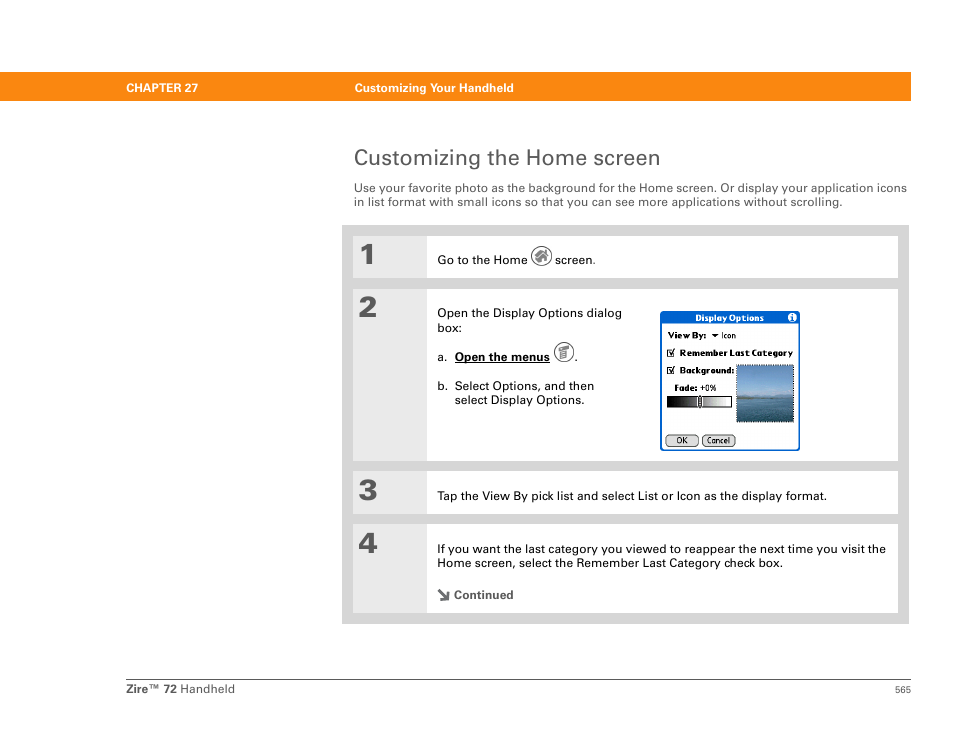Image resolution: width=954 pixels, height=738 pixels.
Task: Click the Display Options dialog title
Action: pyautogui.click(x=729, y=318)
